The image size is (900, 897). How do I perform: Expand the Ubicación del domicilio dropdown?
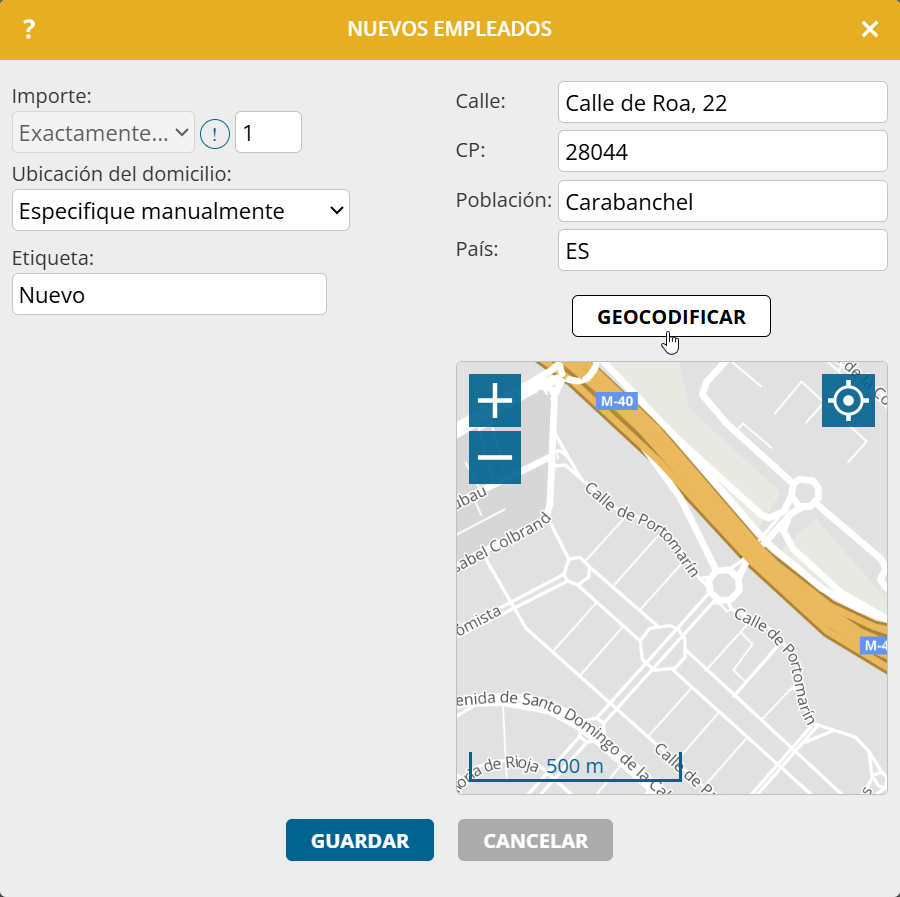pyautogui.click(x=181, y=210)
